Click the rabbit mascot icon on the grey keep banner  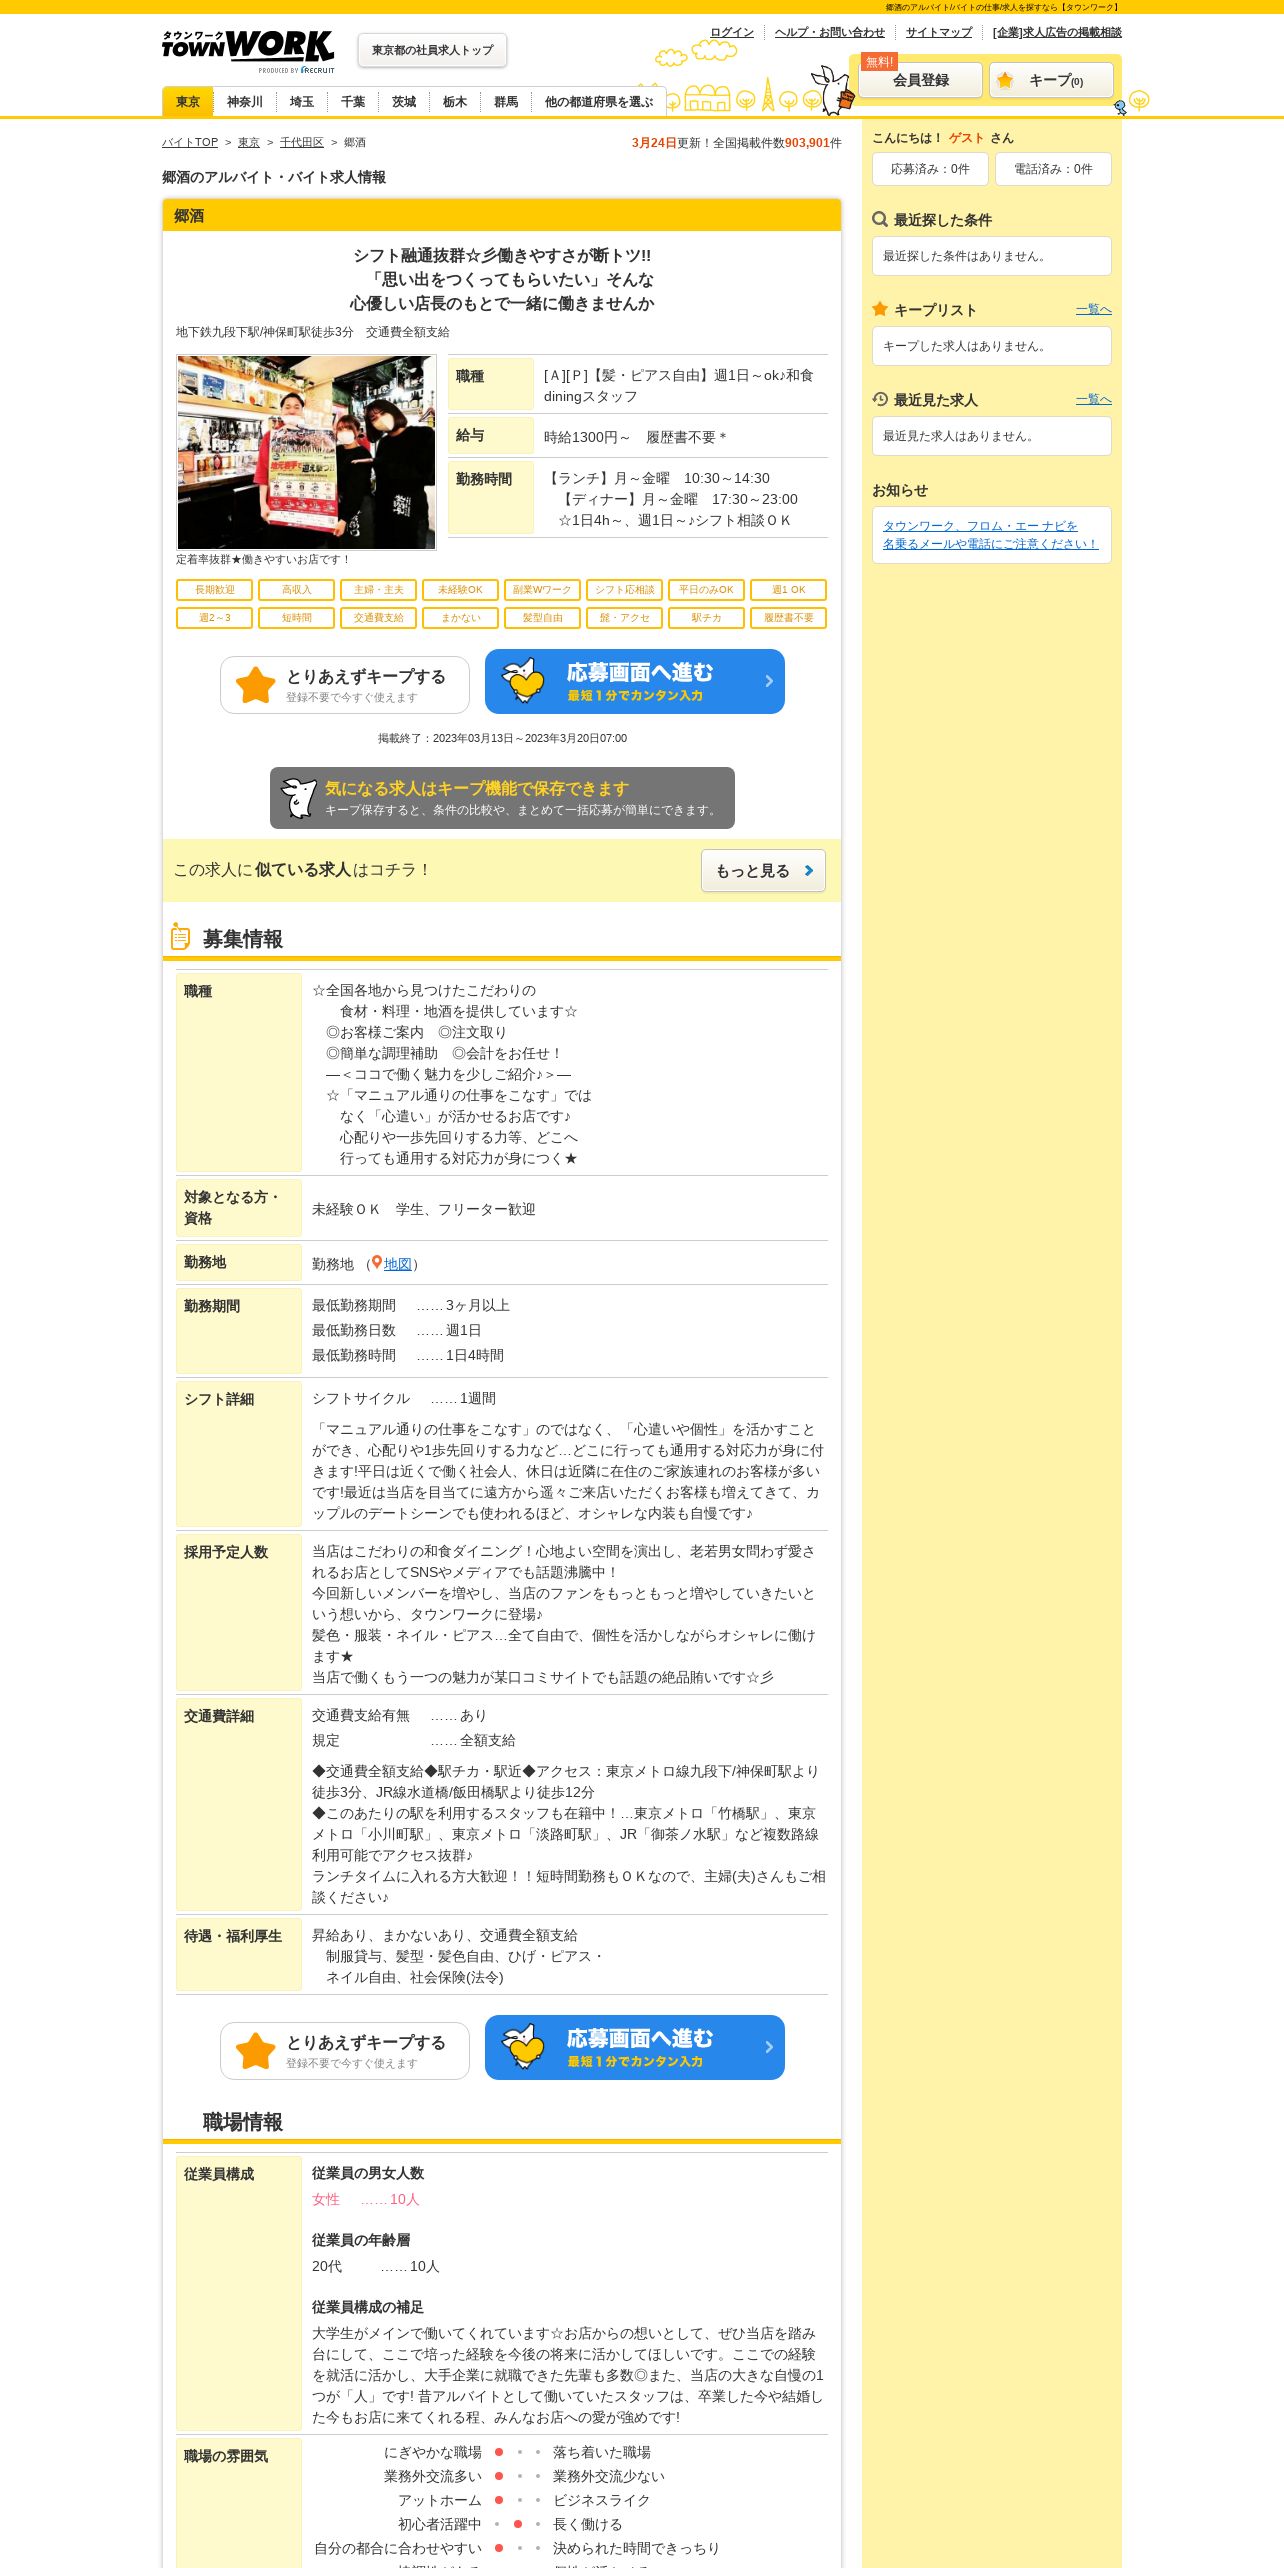coord(298,798)
